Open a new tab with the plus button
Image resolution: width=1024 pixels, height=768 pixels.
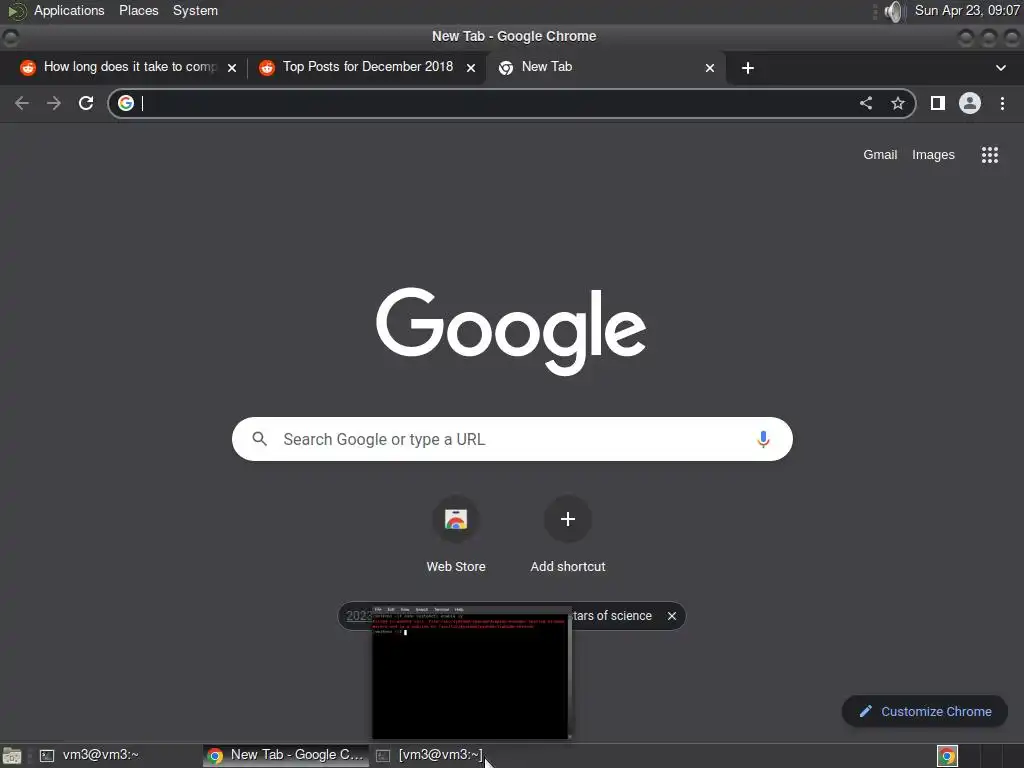(x=748, y=68)
